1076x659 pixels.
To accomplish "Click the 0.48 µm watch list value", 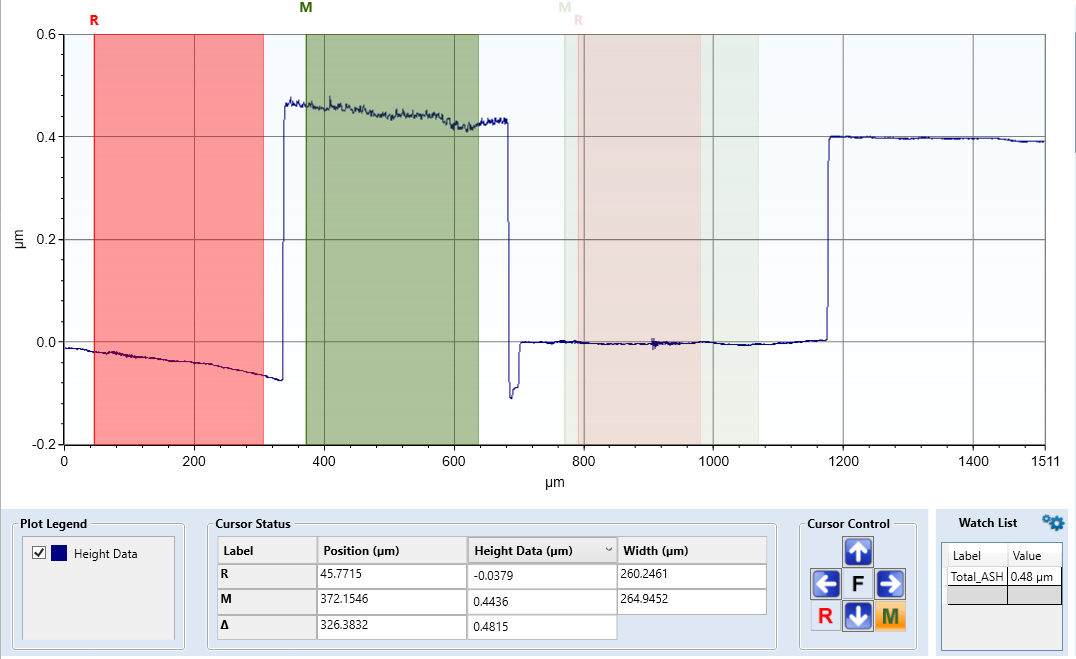I will tap(1034, 577).
